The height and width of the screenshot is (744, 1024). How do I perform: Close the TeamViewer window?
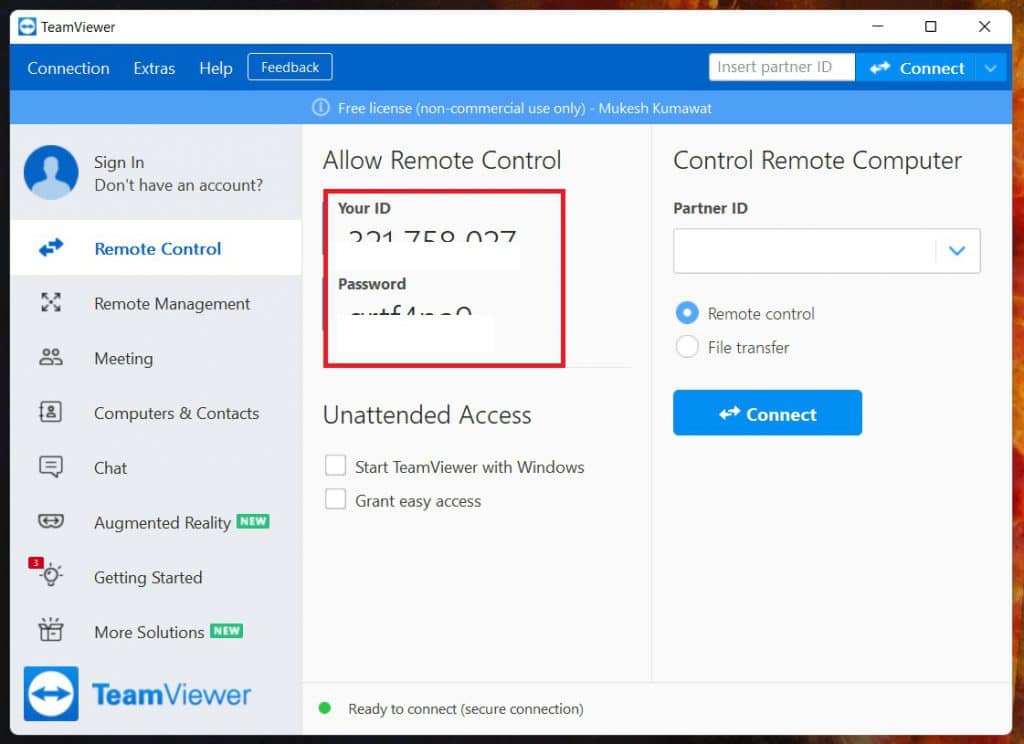tap(984, 26)
